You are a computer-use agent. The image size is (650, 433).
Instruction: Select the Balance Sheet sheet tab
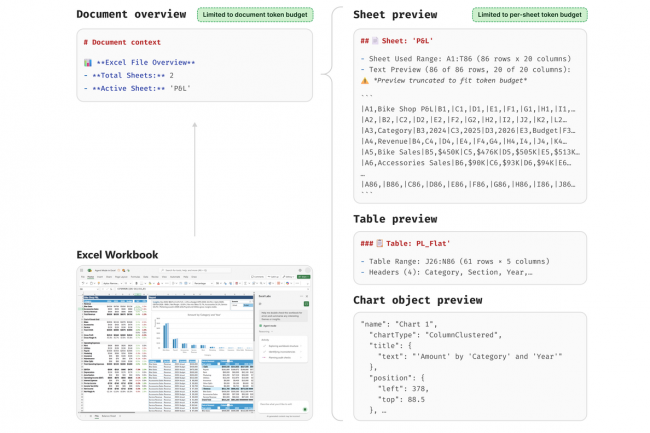tap(107, 416)
